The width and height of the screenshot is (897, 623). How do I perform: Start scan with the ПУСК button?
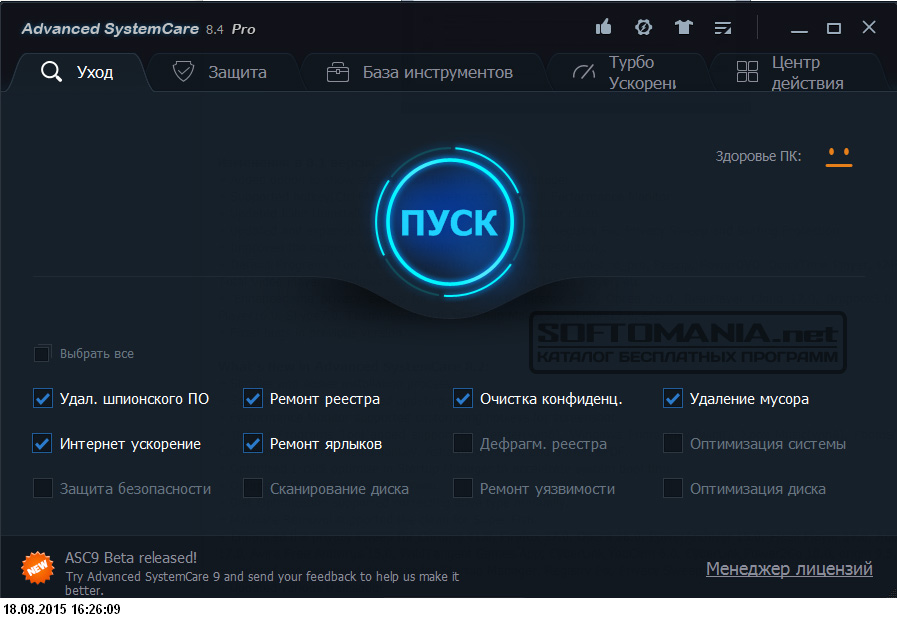click(450, 222)
